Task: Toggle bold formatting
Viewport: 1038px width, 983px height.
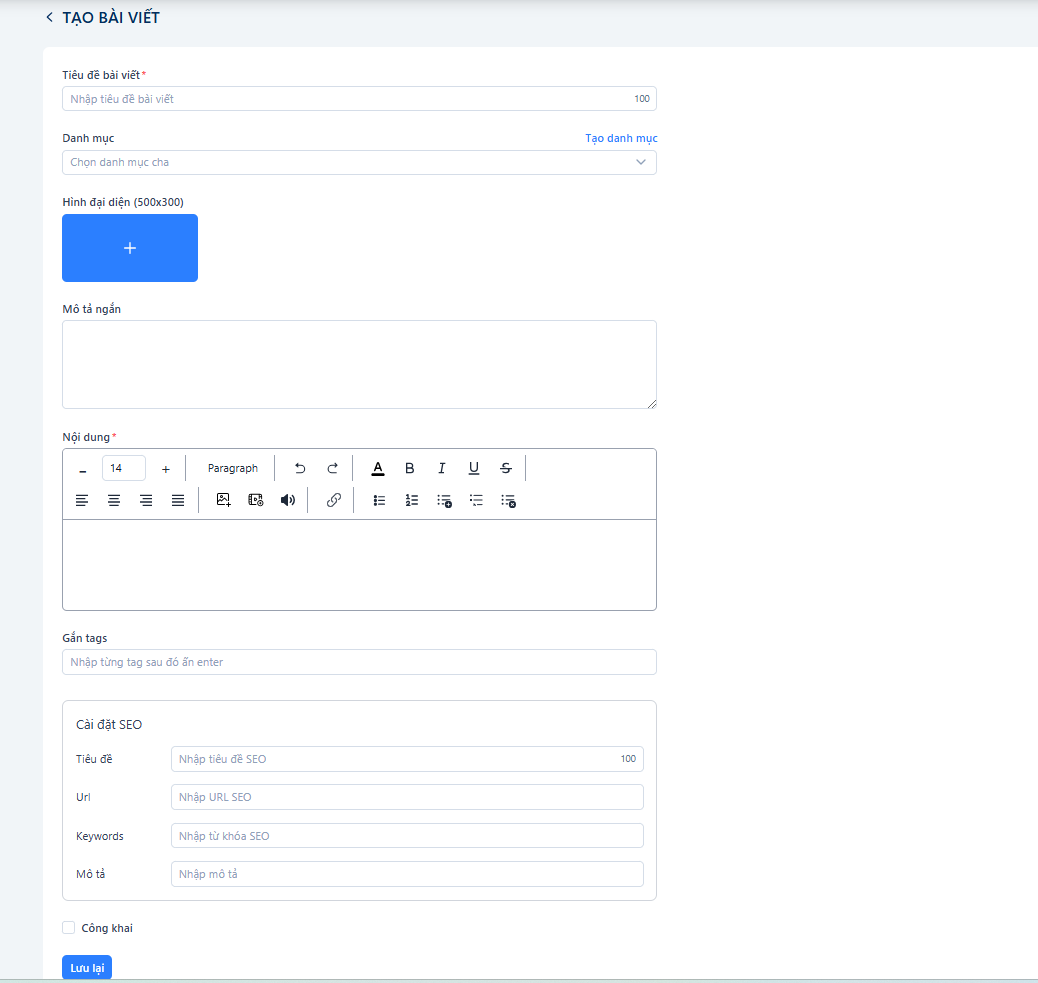Action: pos(410,468)
